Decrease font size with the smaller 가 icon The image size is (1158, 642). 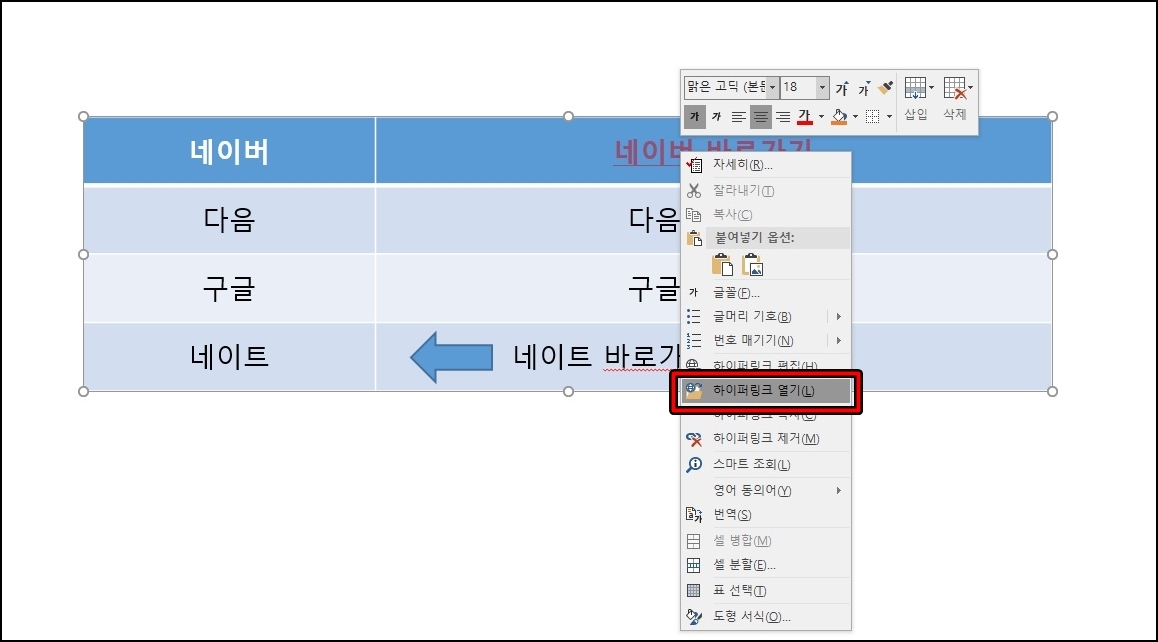(864, 89)
